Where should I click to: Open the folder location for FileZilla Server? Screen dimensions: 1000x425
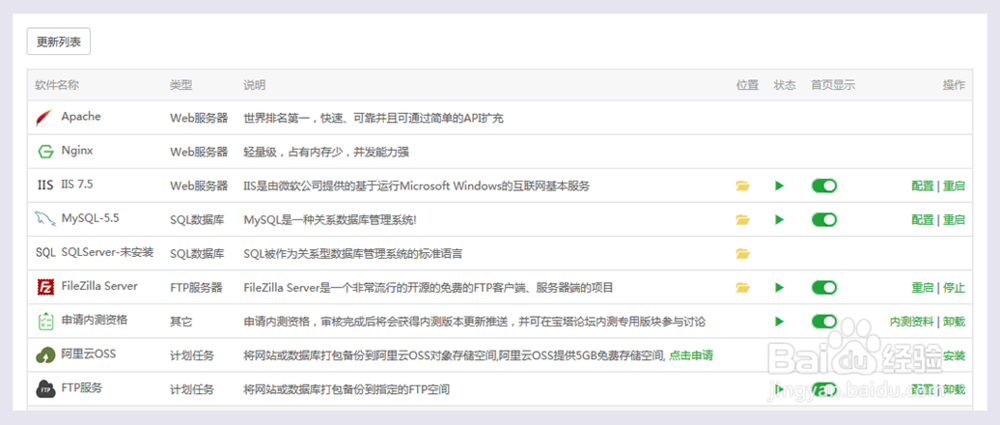[x=742, y=287]
